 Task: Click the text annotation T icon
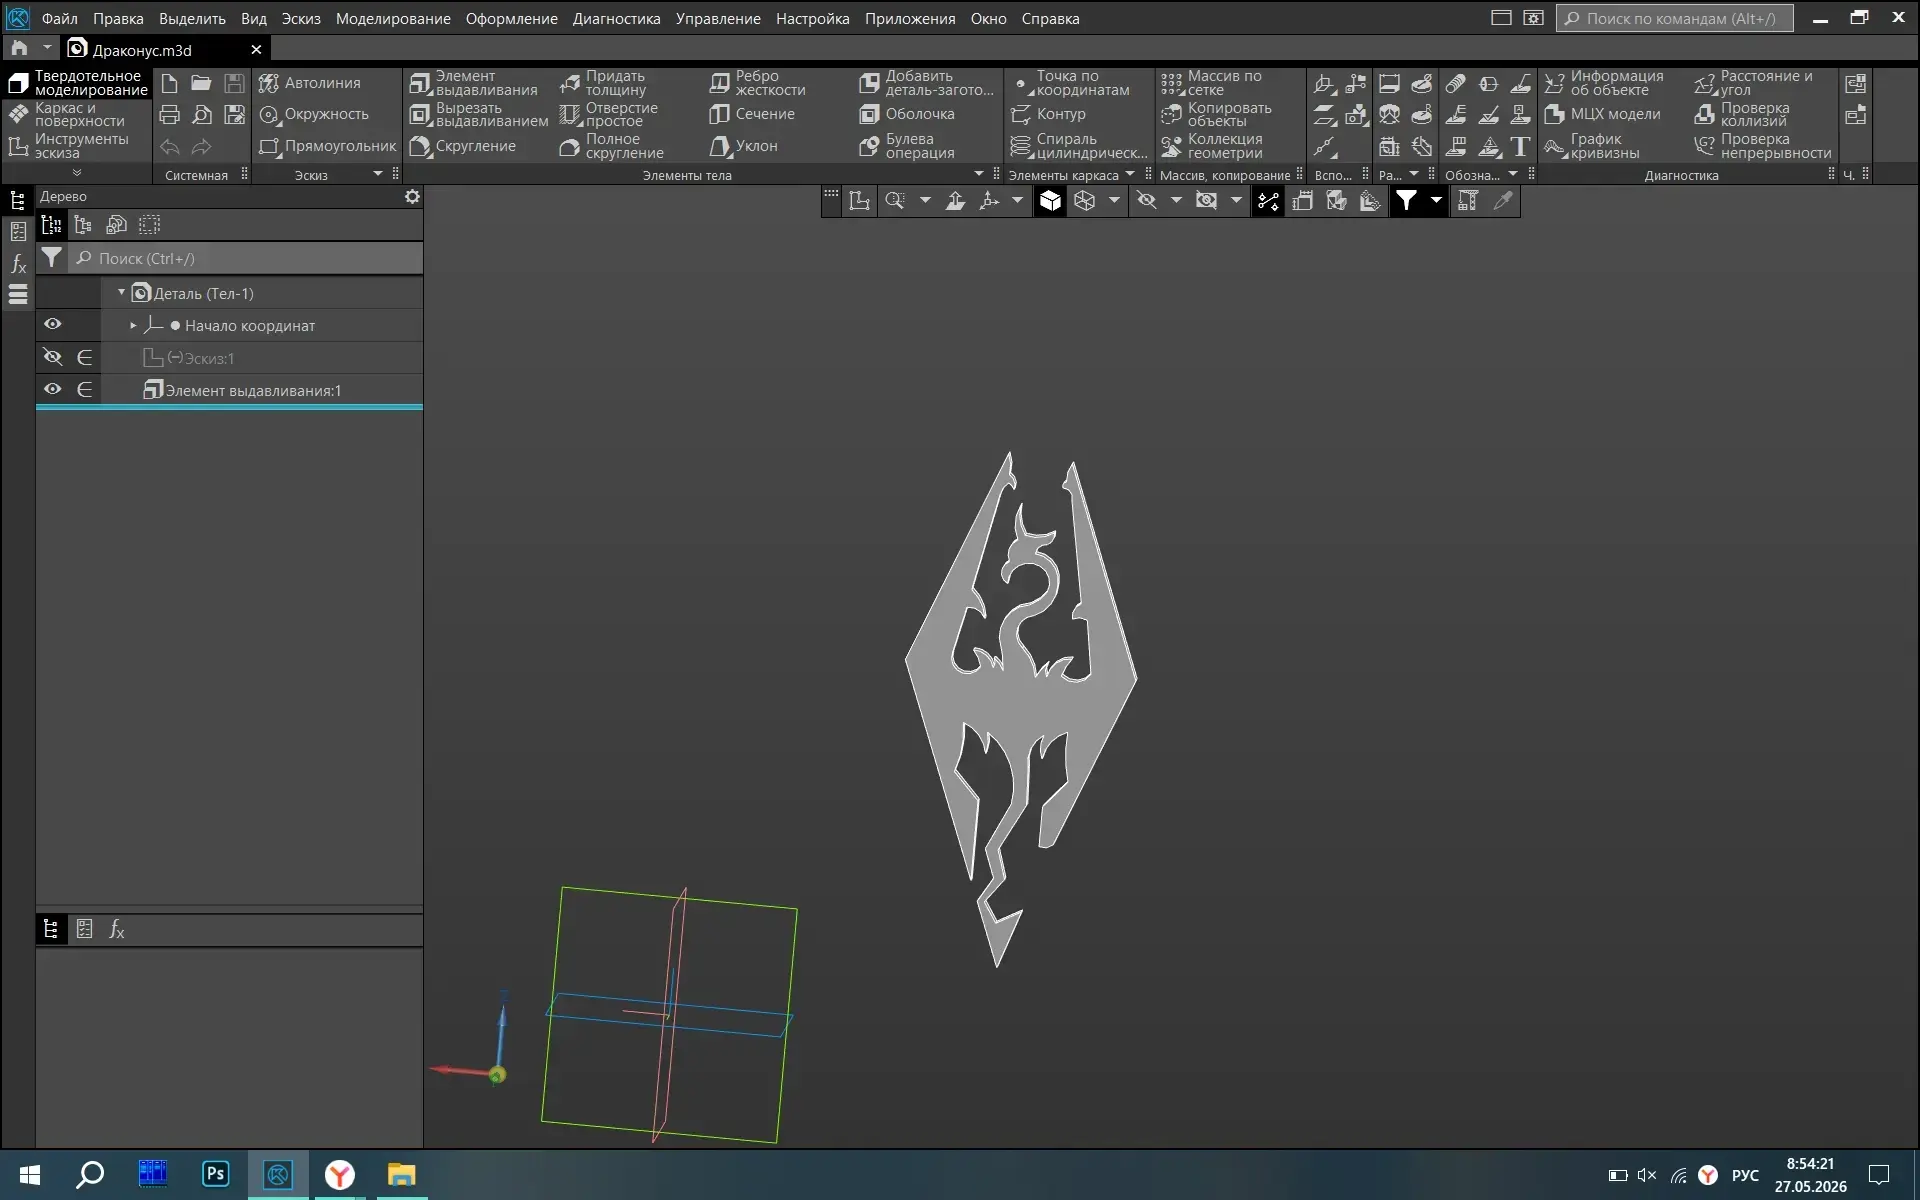pos(1520,147)
